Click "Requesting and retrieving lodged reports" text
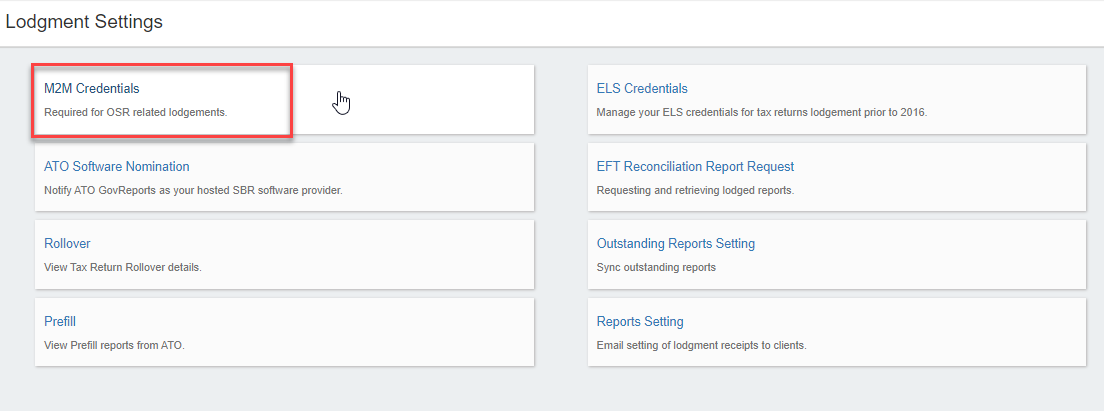The height and width of the screenshot is (411, 1104). [695, 190]
